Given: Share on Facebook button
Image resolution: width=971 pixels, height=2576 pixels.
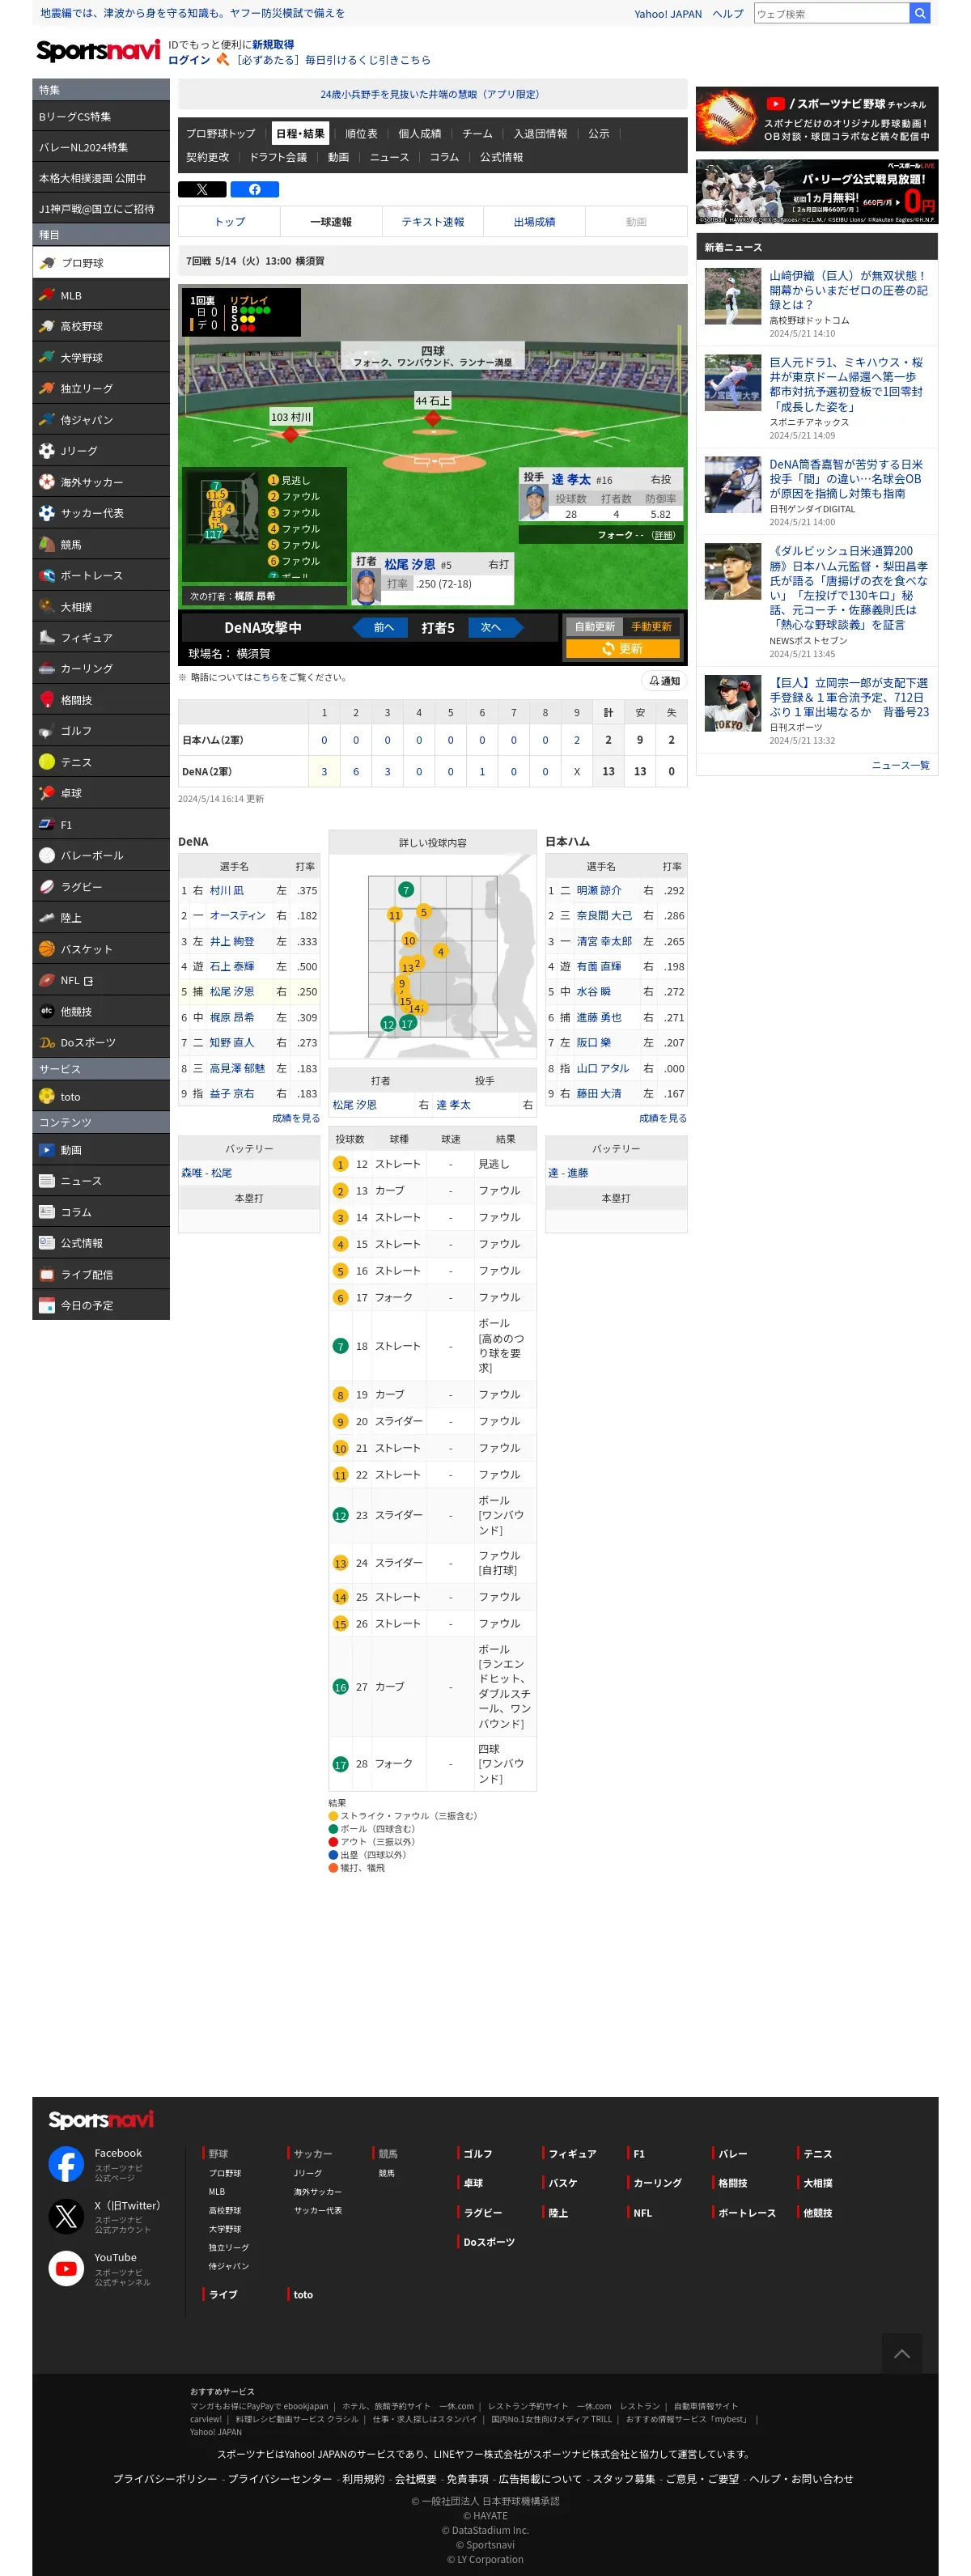Looking at the screenshot, I should [x=254, y=189].
